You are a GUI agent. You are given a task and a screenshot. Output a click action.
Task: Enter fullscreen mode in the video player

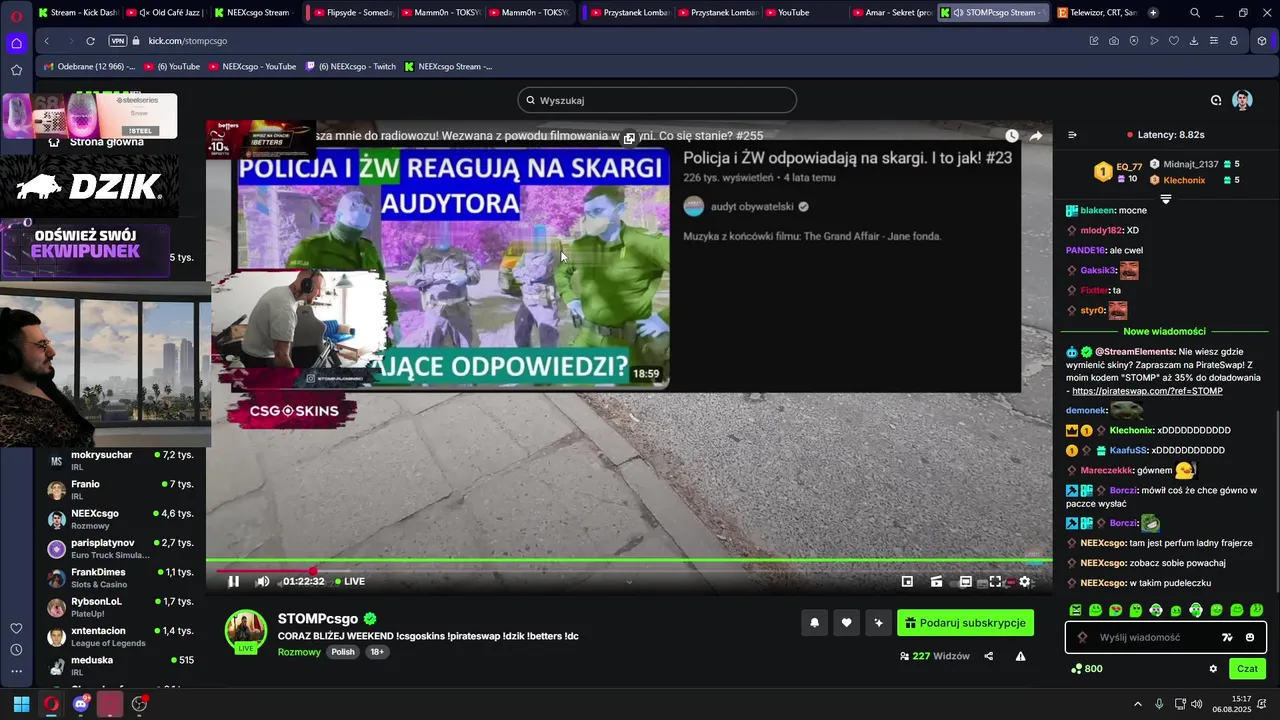click(995, 581)
